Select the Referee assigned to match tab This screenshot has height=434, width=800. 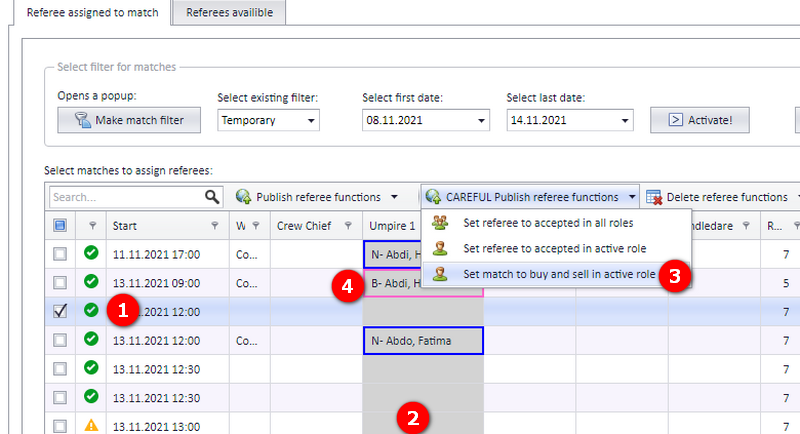coord(92,12)
